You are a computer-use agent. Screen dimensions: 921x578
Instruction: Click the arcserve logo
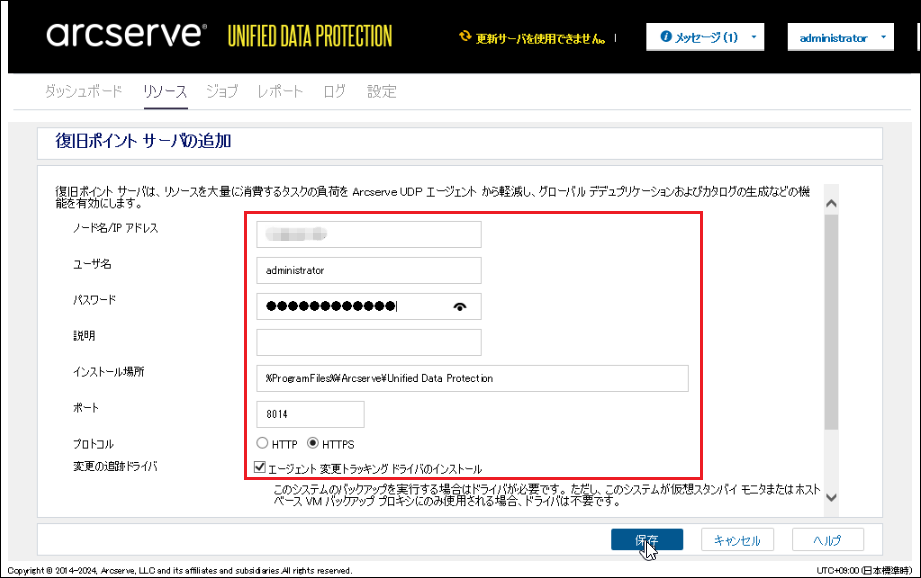[x=126, y=35]
